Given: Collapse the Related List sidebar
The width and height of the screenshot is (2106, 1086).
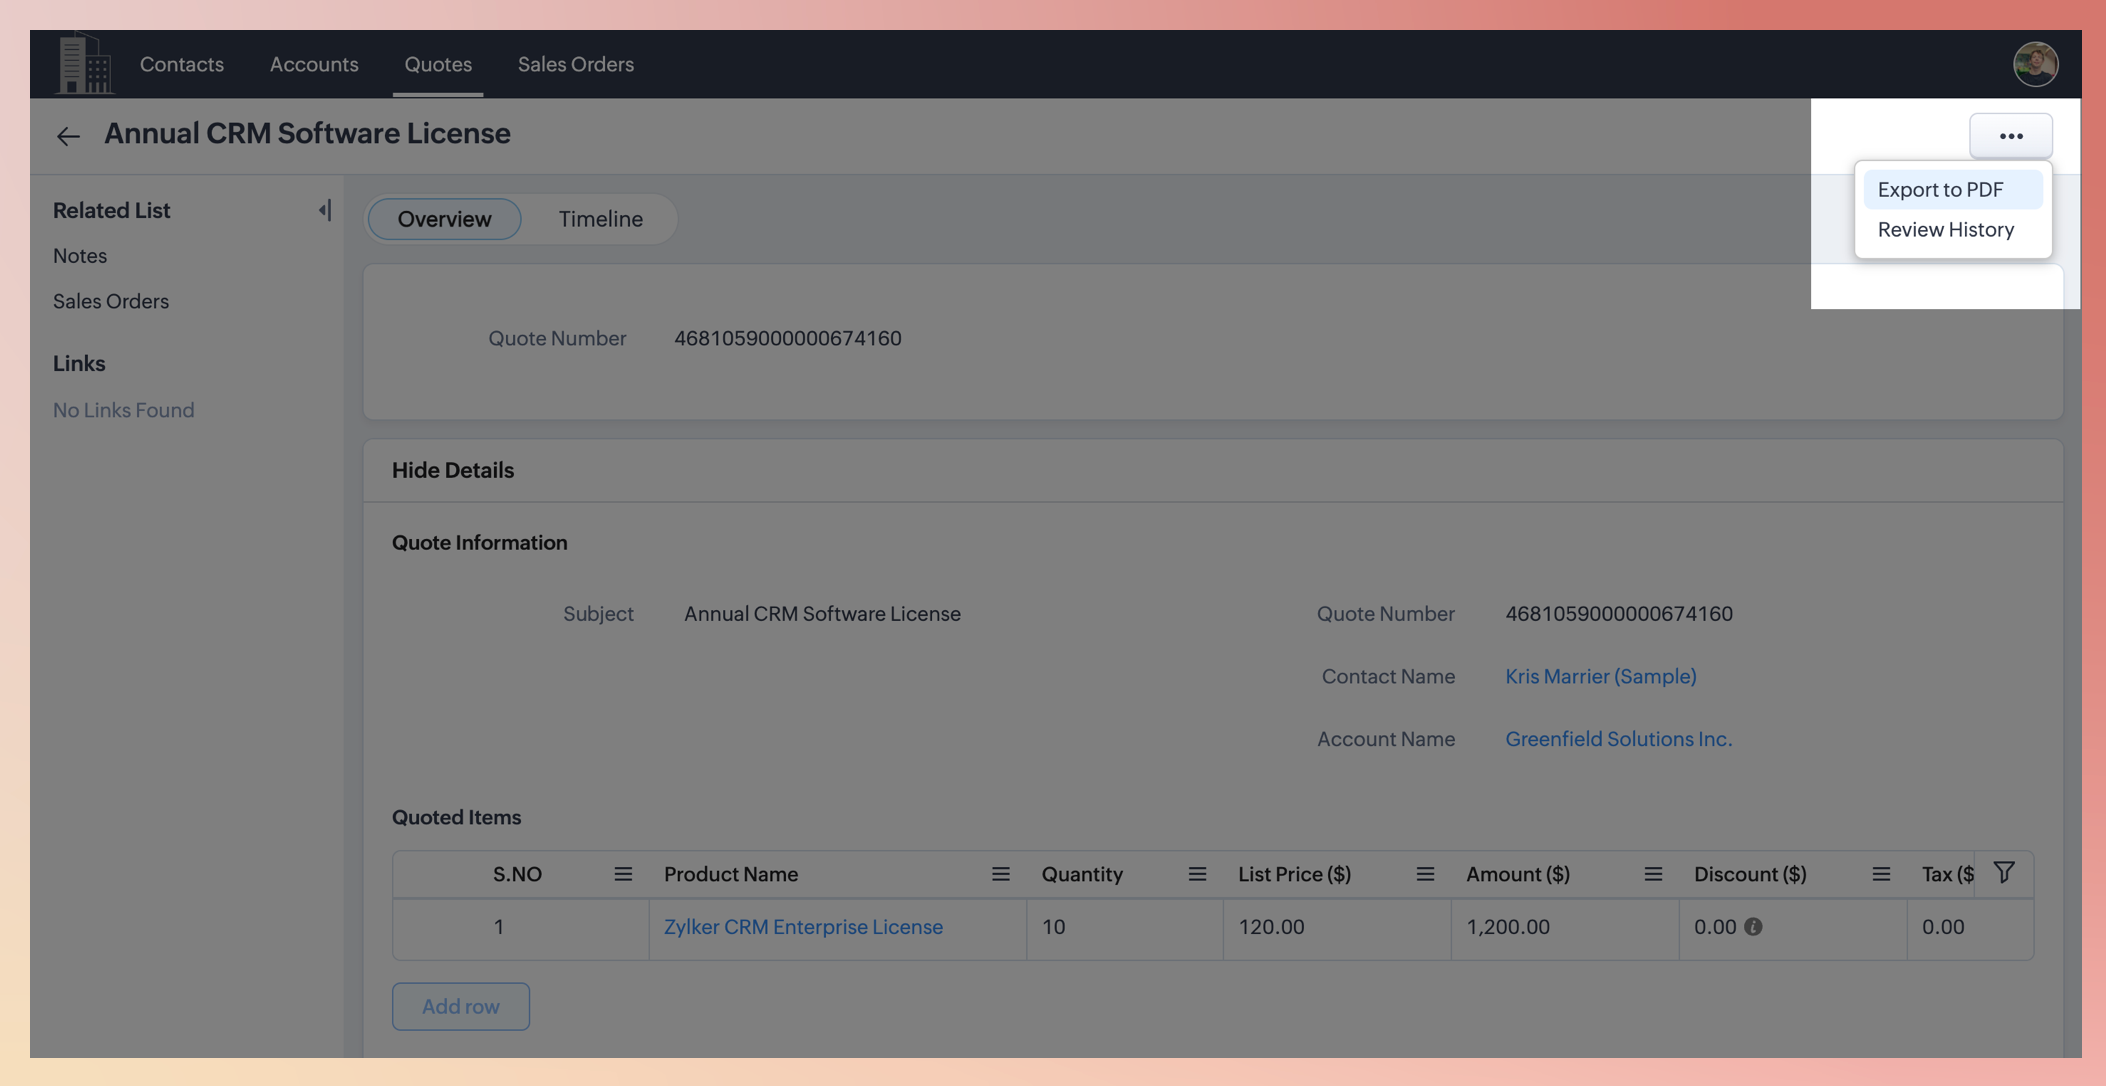Looking at the screenshot, I should [x=324, y=210].
